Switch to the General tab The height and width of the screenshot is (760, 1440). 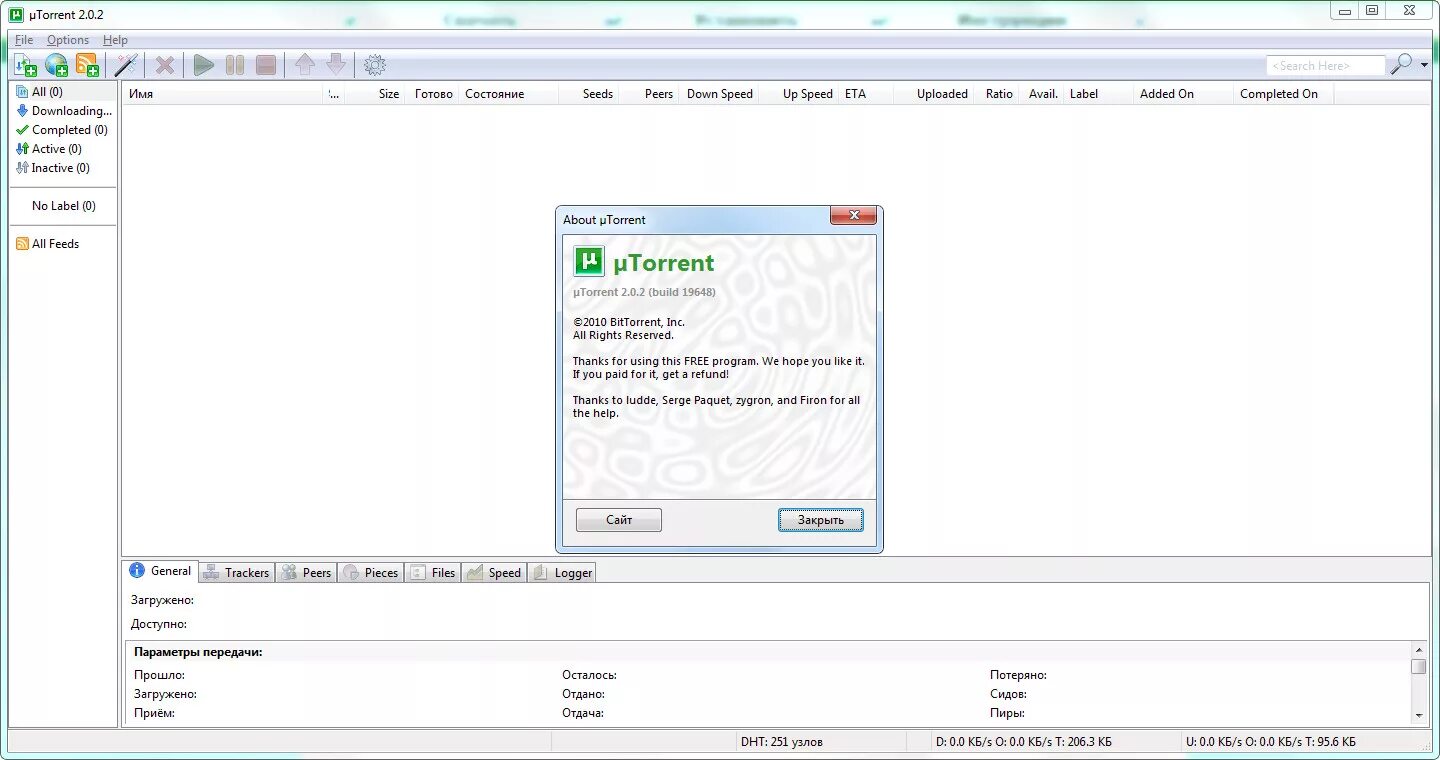(x=161, y=571)
